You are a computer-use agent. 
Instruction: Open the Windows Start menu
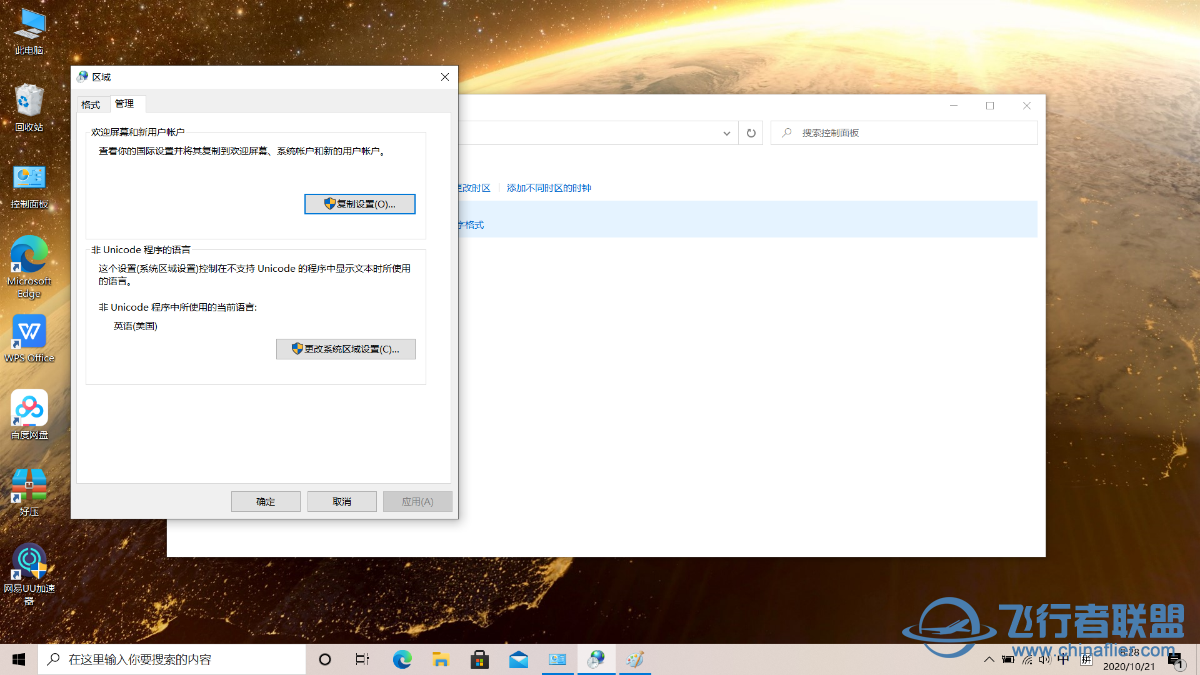(18, 659)
